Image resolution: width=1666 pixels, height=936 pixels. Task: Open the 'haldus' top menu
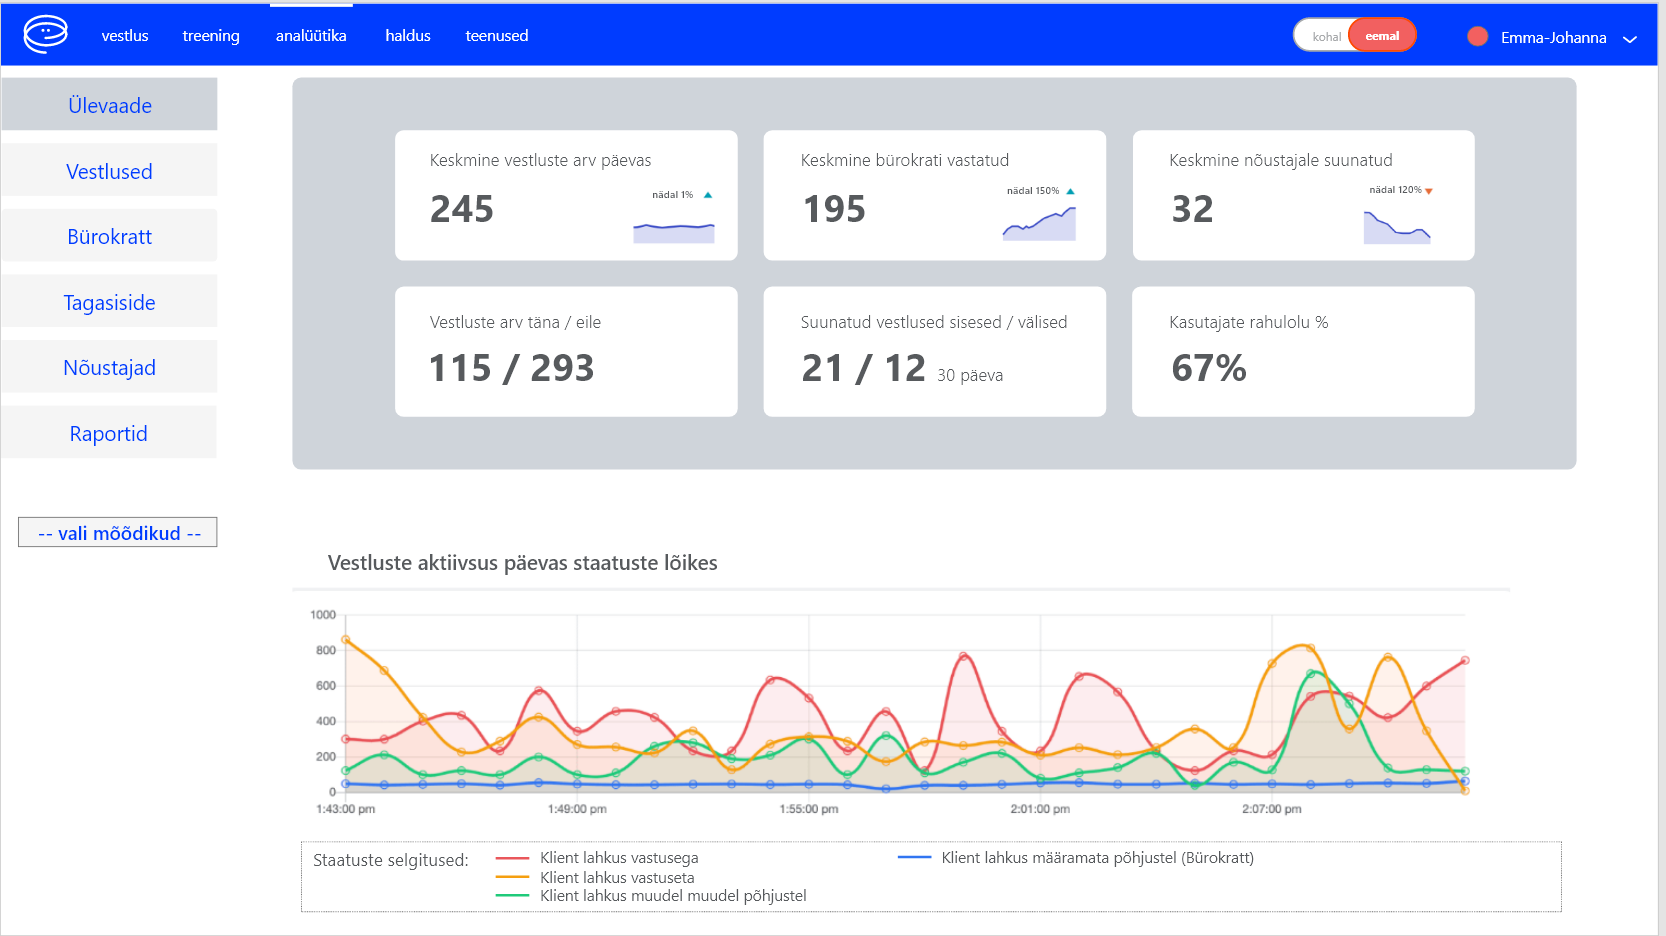(x=408, y=36)
